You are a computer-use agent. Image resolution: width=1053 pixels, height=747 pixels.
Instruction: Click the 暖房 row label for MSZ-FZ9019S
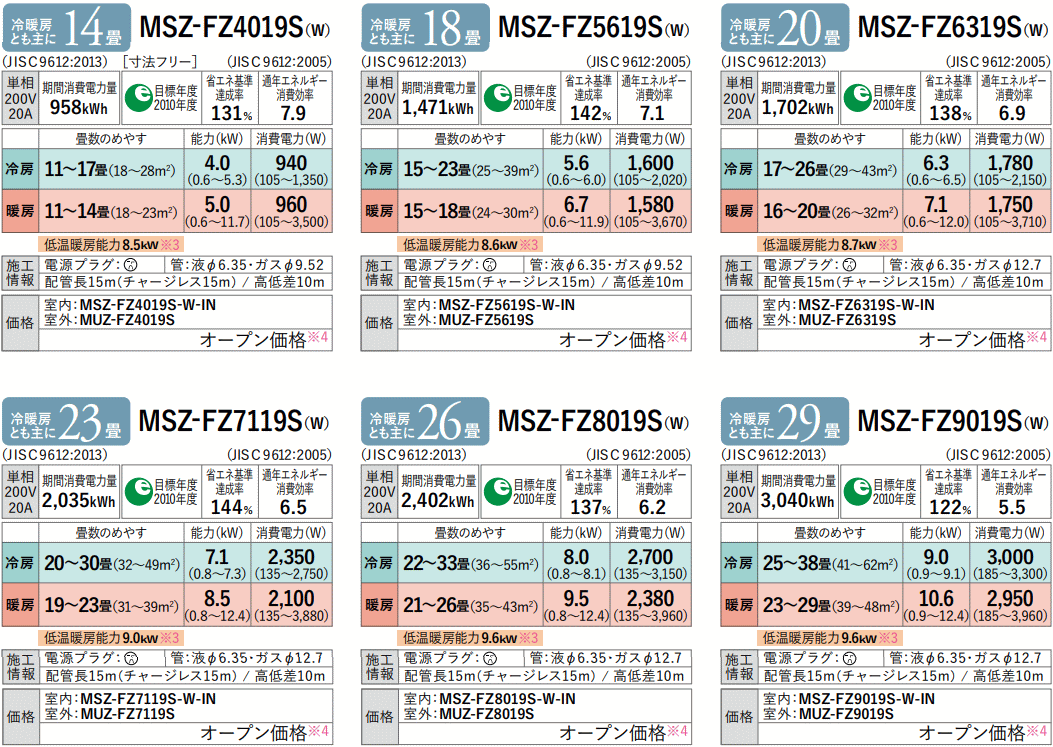tap(739, 605)
